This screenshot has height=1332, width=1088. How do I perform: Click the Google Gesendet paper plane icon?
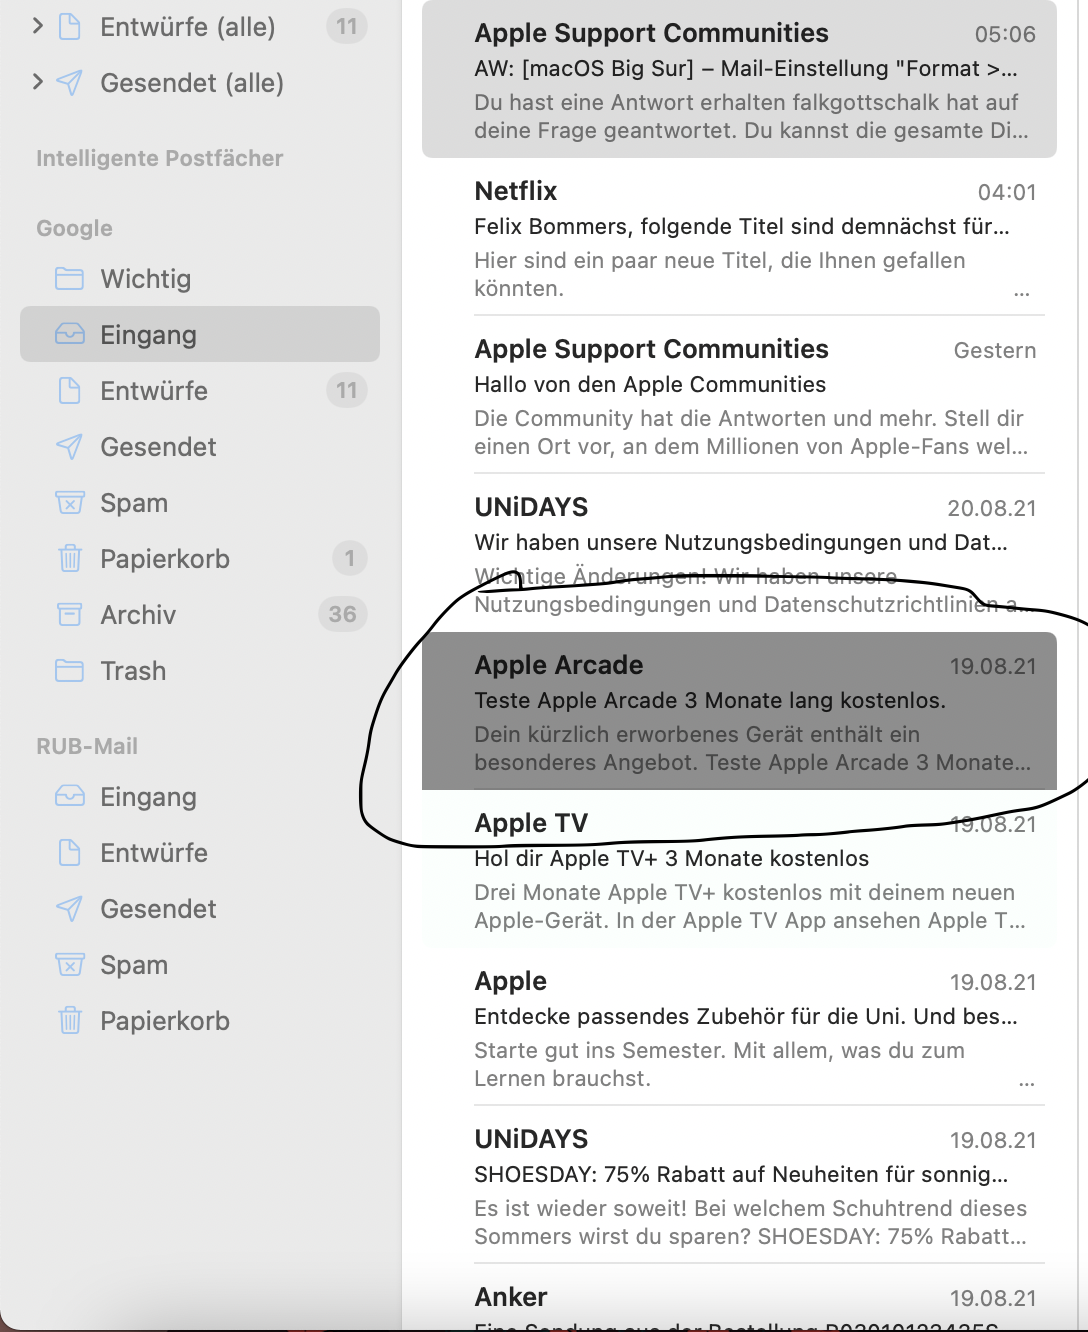tap(69, 447)
